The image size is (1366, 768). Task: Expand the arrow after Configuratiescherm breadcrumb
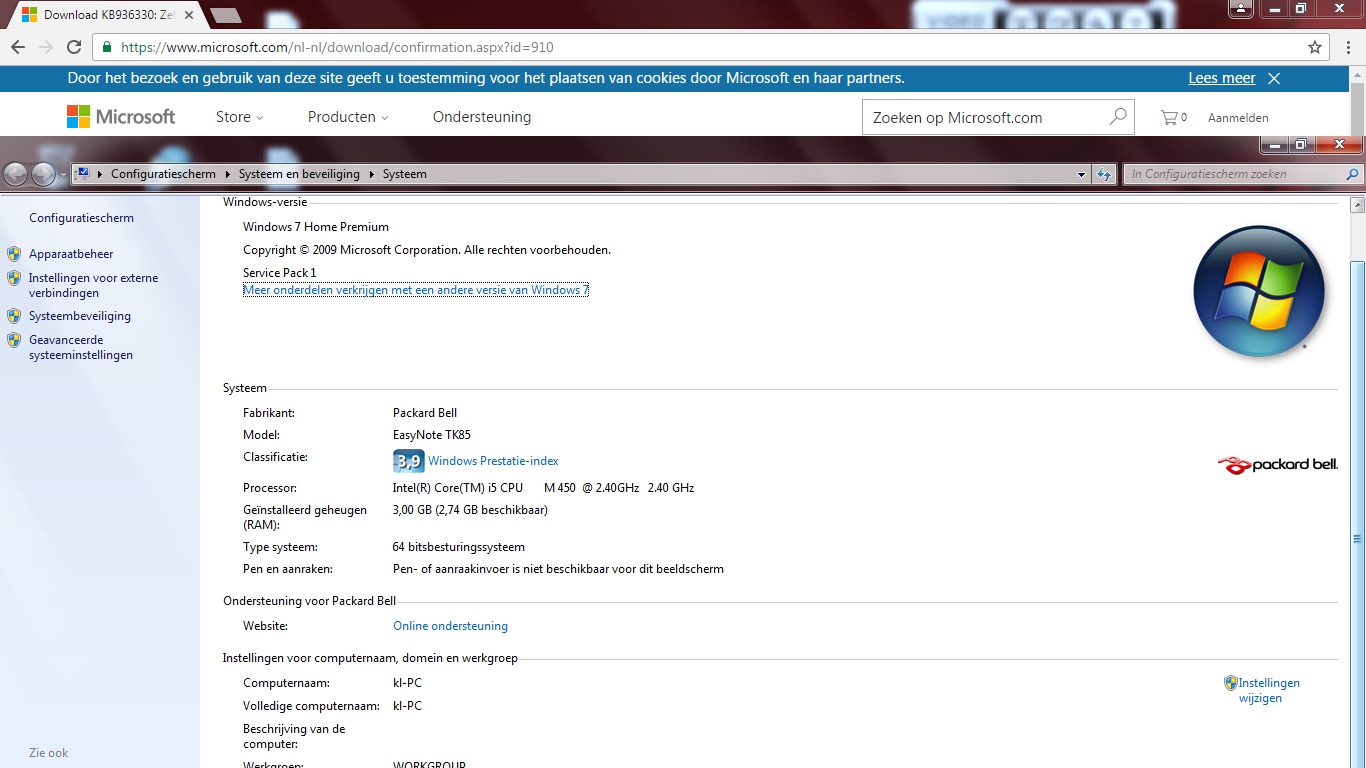coord(227,174)
